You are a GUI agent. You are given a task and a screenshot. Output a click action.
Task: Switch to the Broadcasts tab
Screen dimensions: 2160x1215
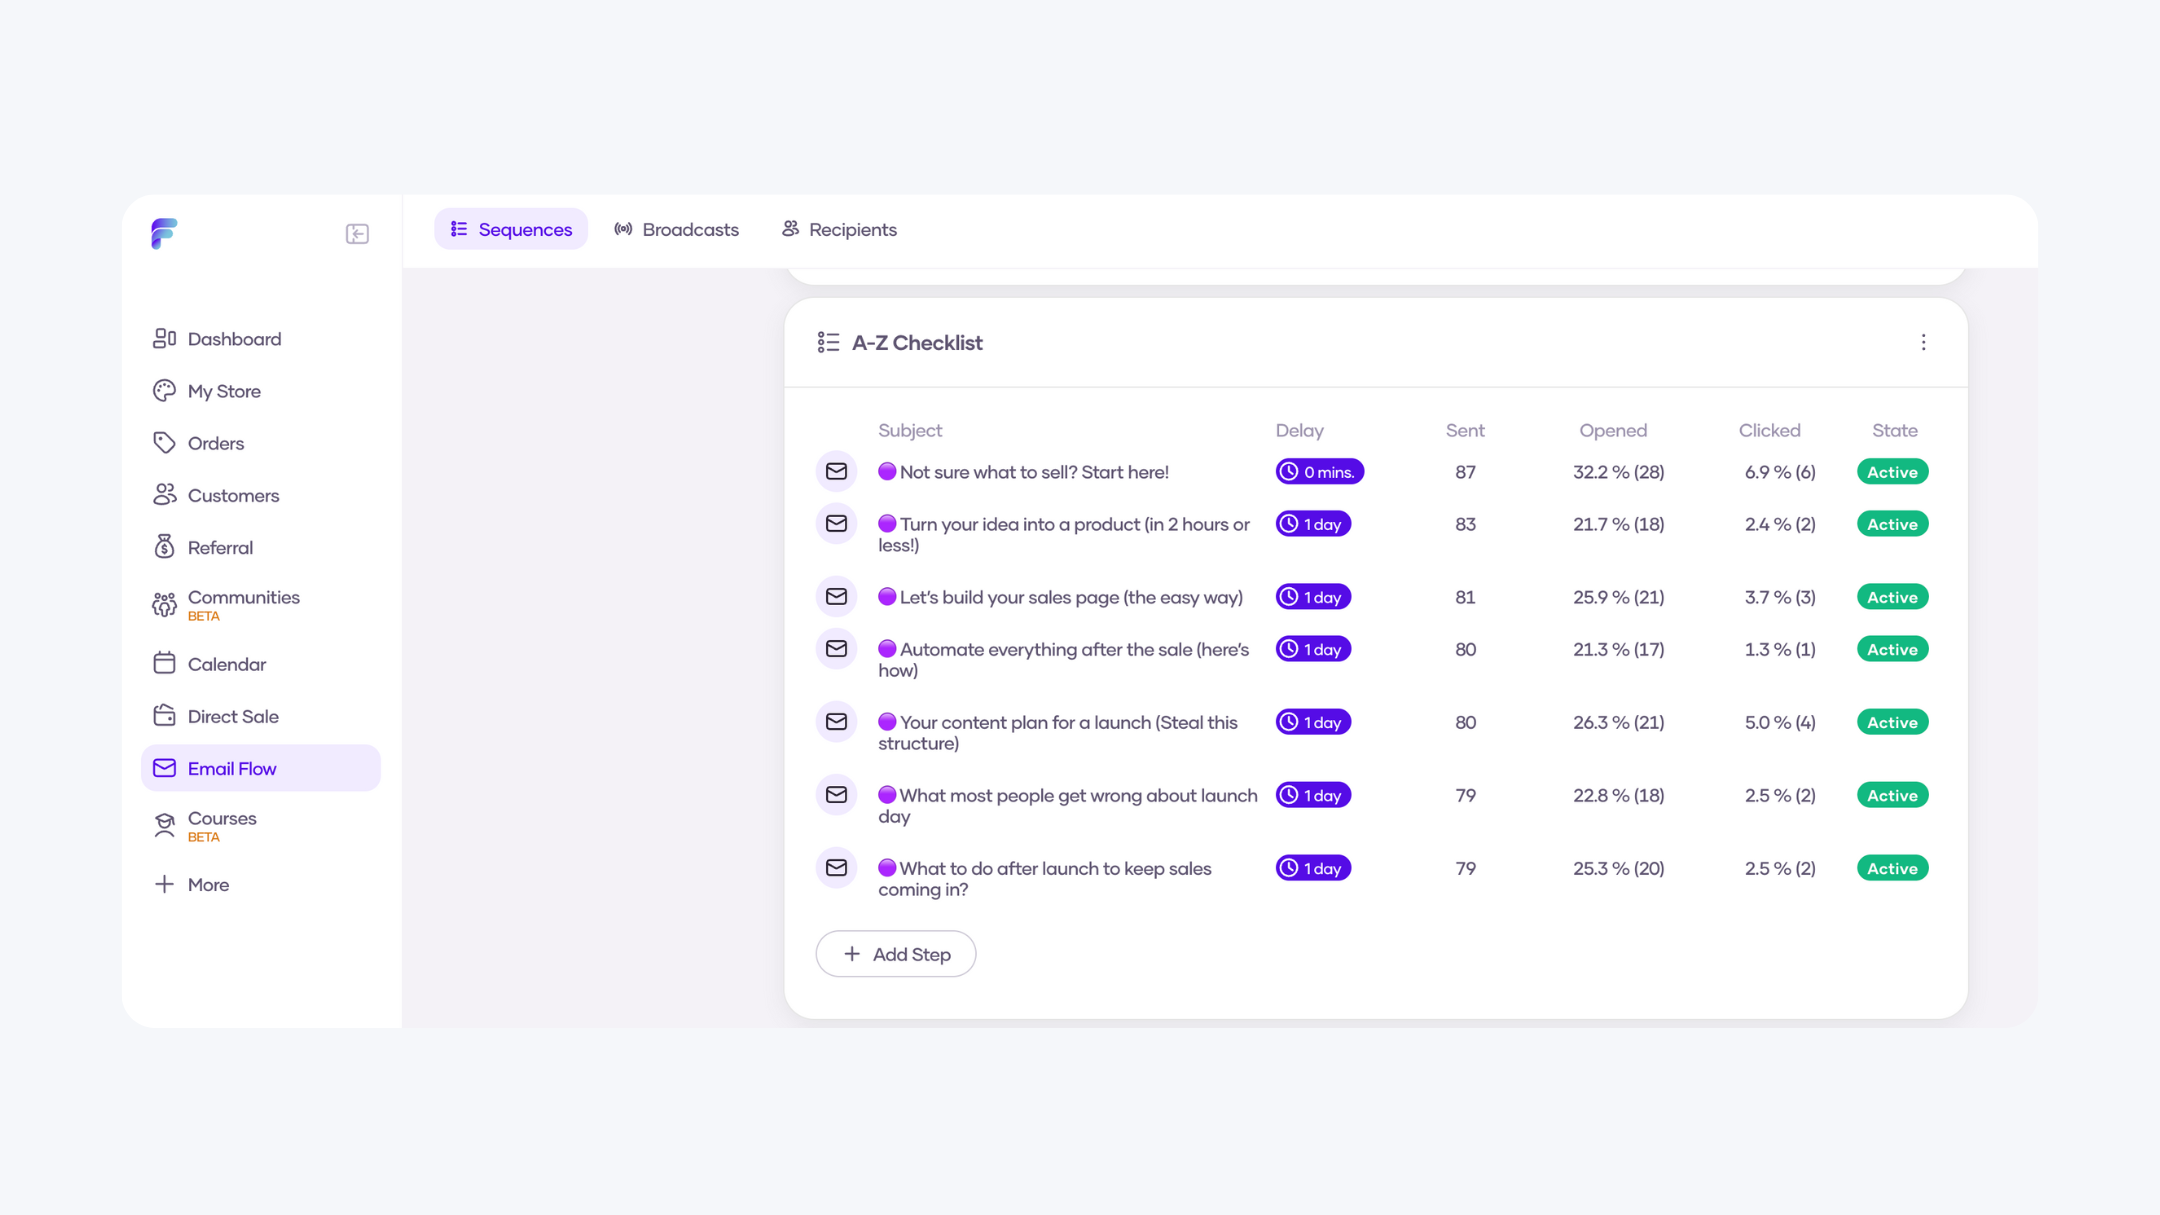coord(676,230)
